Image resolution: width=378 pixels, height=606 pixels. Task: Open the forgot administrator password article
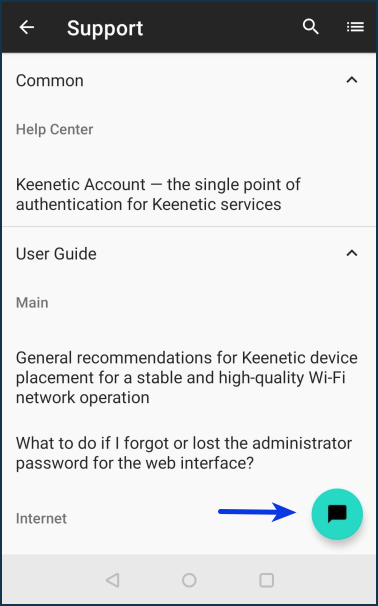pos(184,453)
